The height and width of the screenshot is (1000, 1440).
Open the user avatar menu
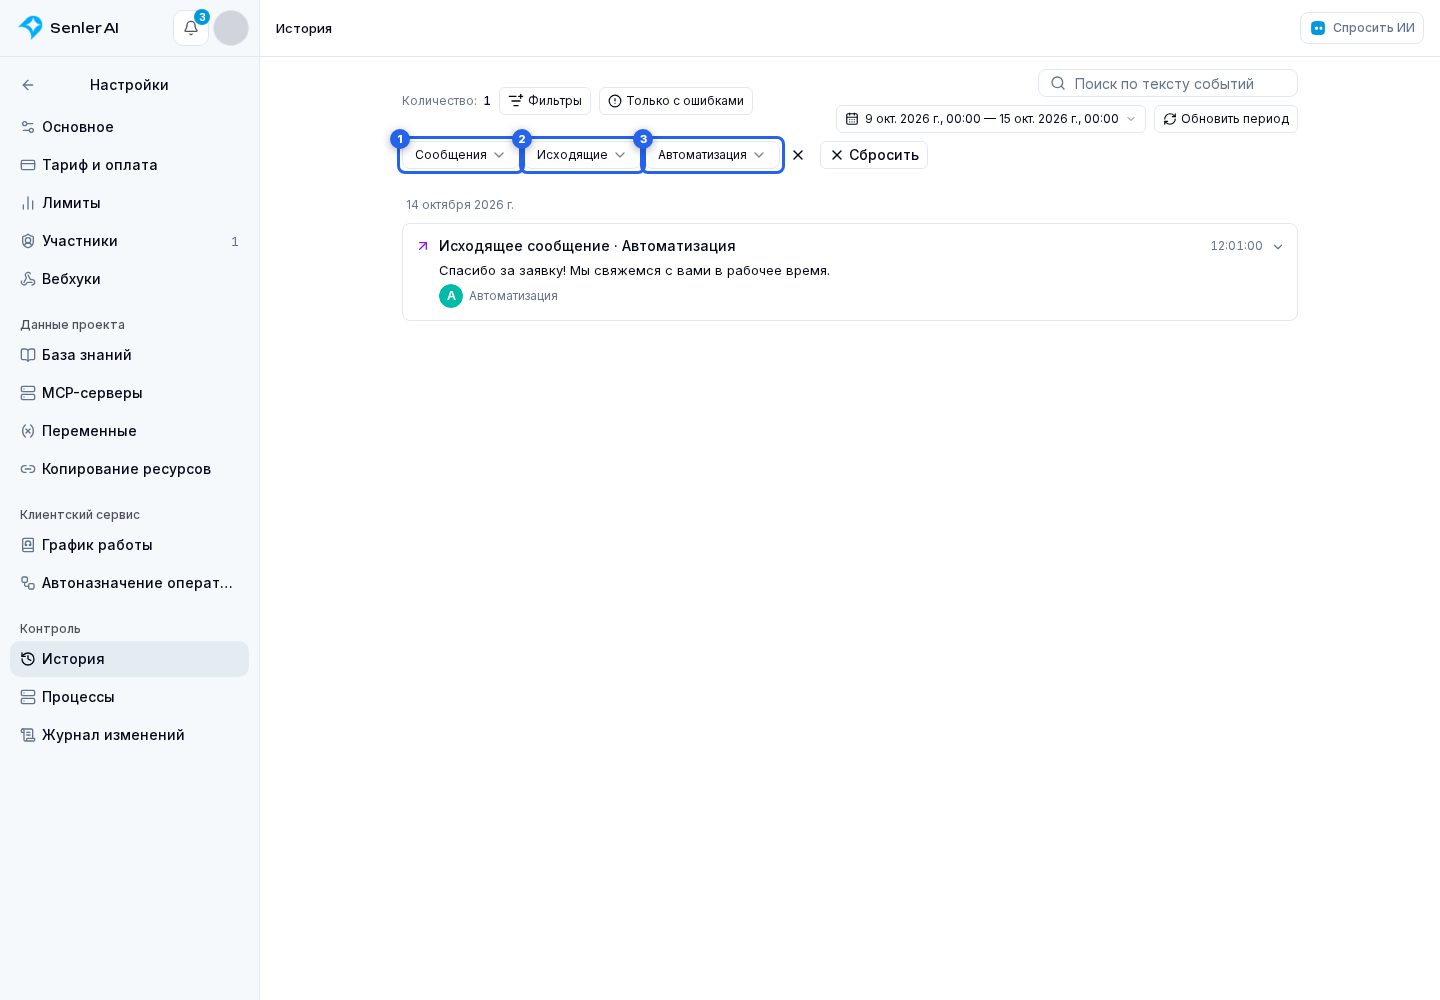point(231,28)
